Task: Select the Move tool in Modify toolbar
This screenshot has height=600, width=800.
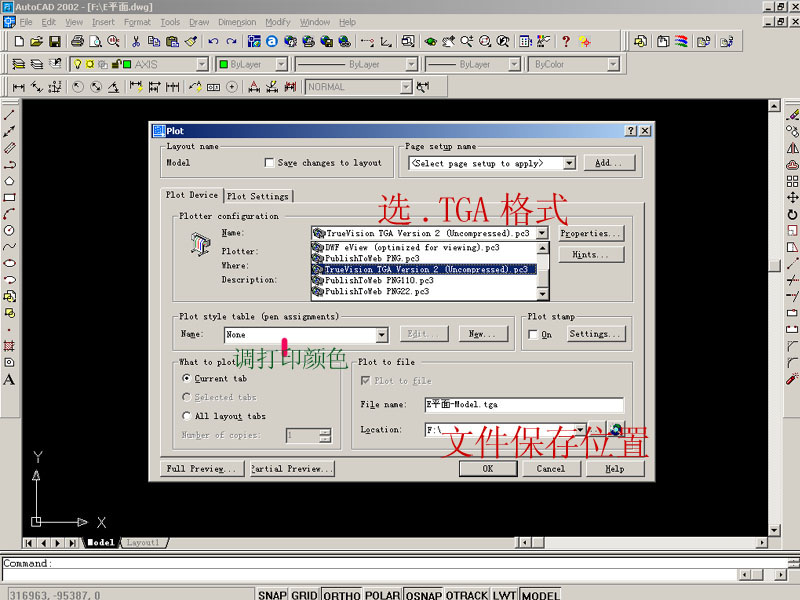Action: pyautogui.click(x=792, y=197)
